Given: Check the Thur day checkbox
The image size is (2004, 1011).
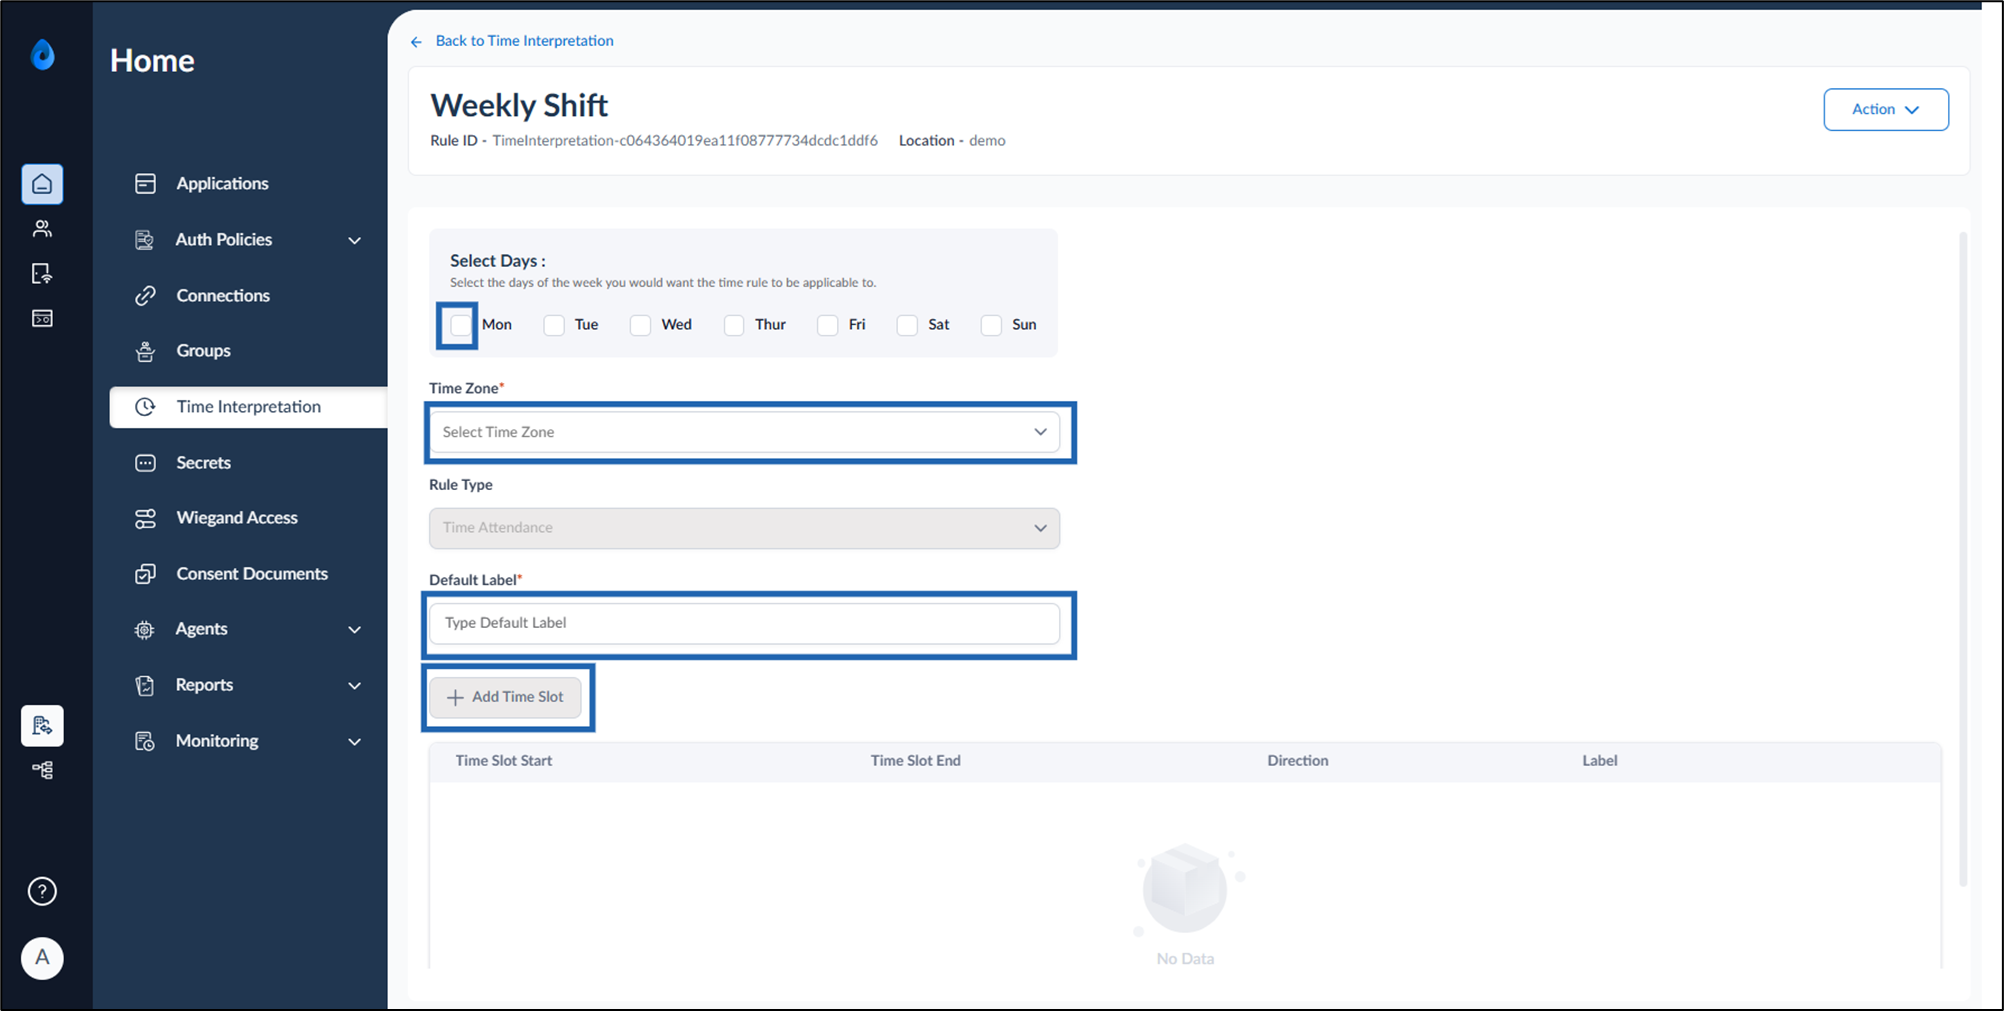Looking at the screenshot, I should 734,325.
